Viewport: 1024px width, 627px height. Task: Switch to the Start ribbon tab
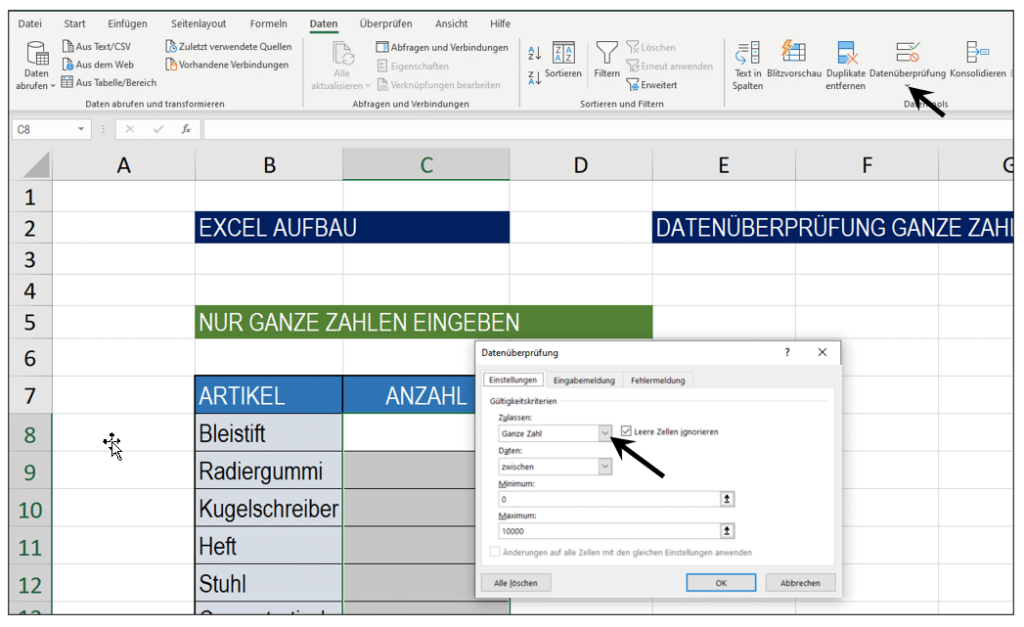click(74, 24)
